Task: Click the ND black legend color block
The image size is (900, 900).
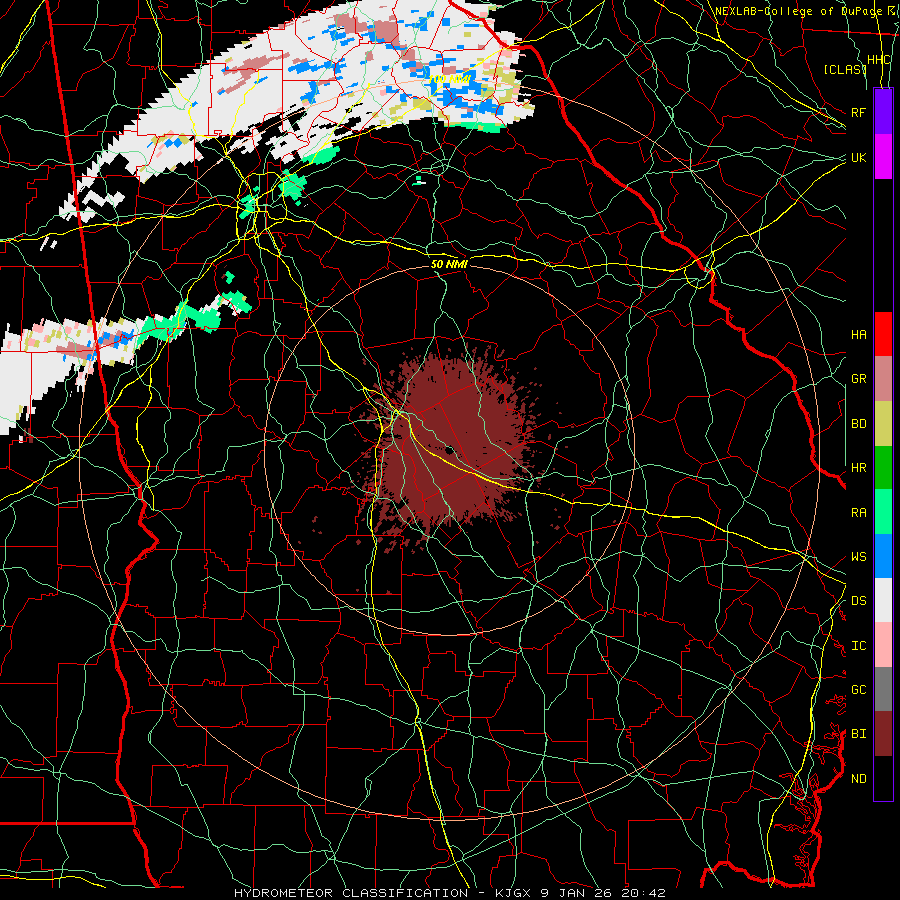Action: pos(883,778)
